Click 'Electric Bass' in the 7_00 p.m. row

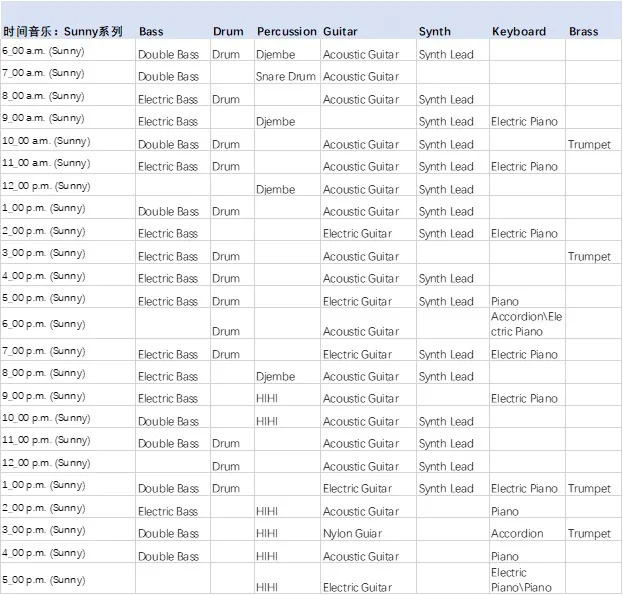(x=168, y=354)
